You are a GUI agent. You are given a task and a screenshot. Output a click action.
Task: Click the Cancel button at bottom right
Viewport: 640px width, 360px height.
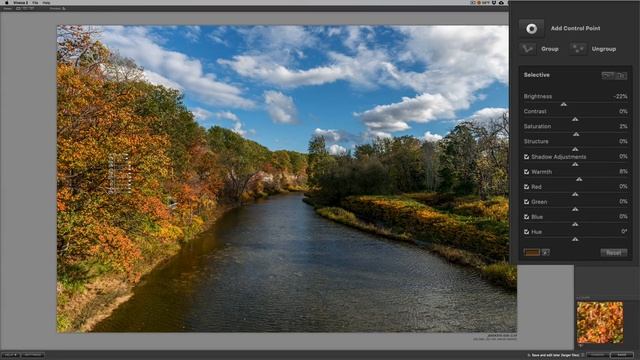[598, 355]
